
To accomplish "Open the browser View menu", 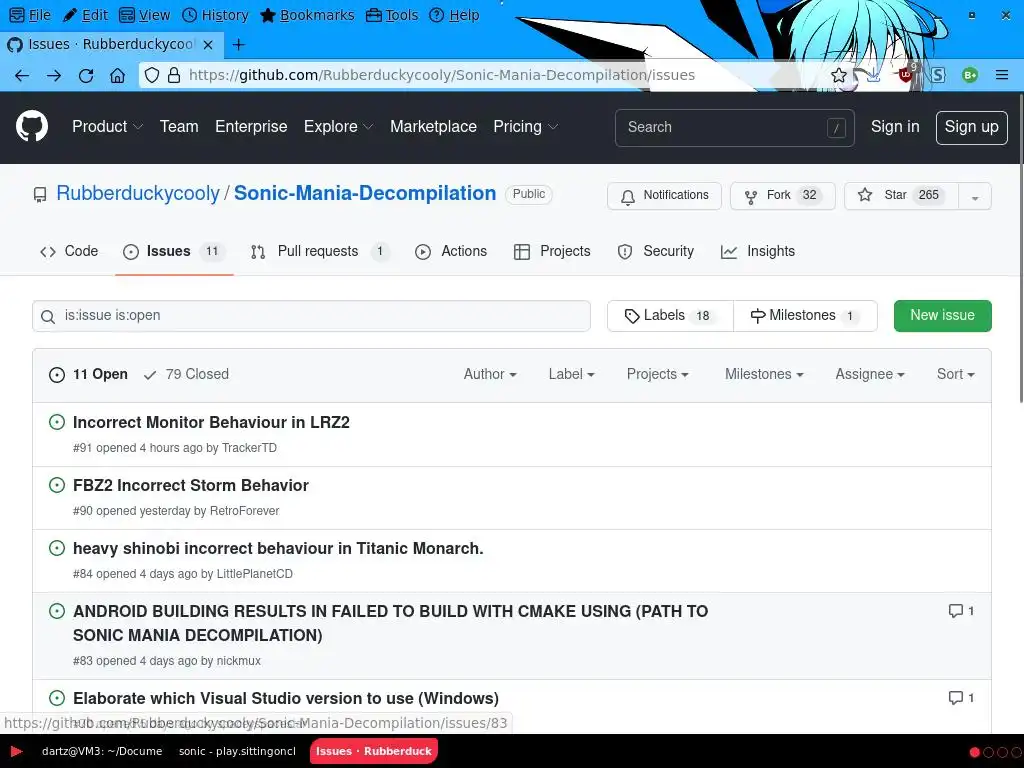I will (145, 15).
